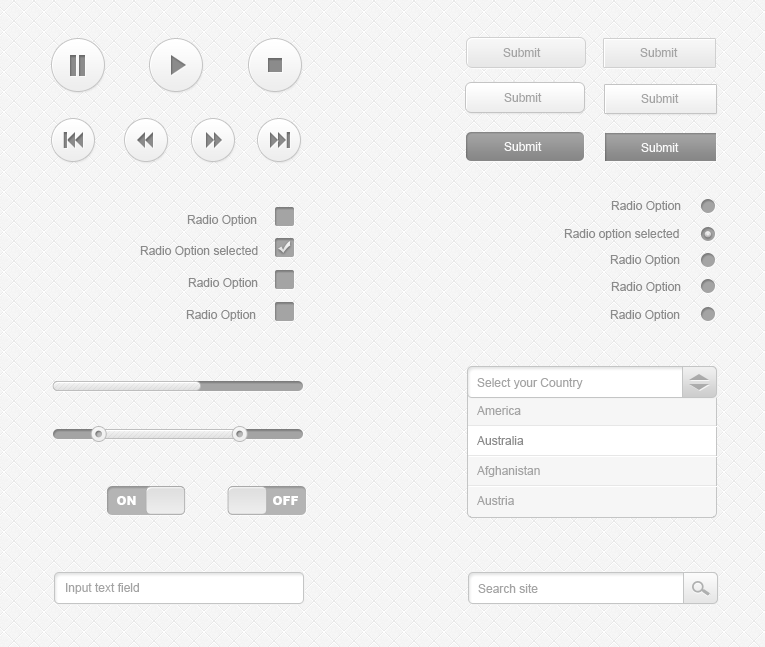Click into the Input text field
The height and width of the screenshot is (647, 765).
coord(179,588)
